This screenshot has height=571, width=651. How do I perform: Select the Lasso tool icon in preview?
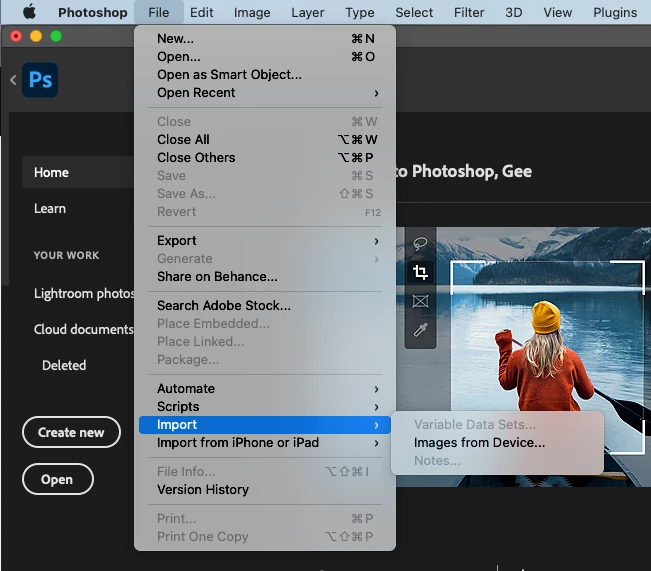[420, 243]
